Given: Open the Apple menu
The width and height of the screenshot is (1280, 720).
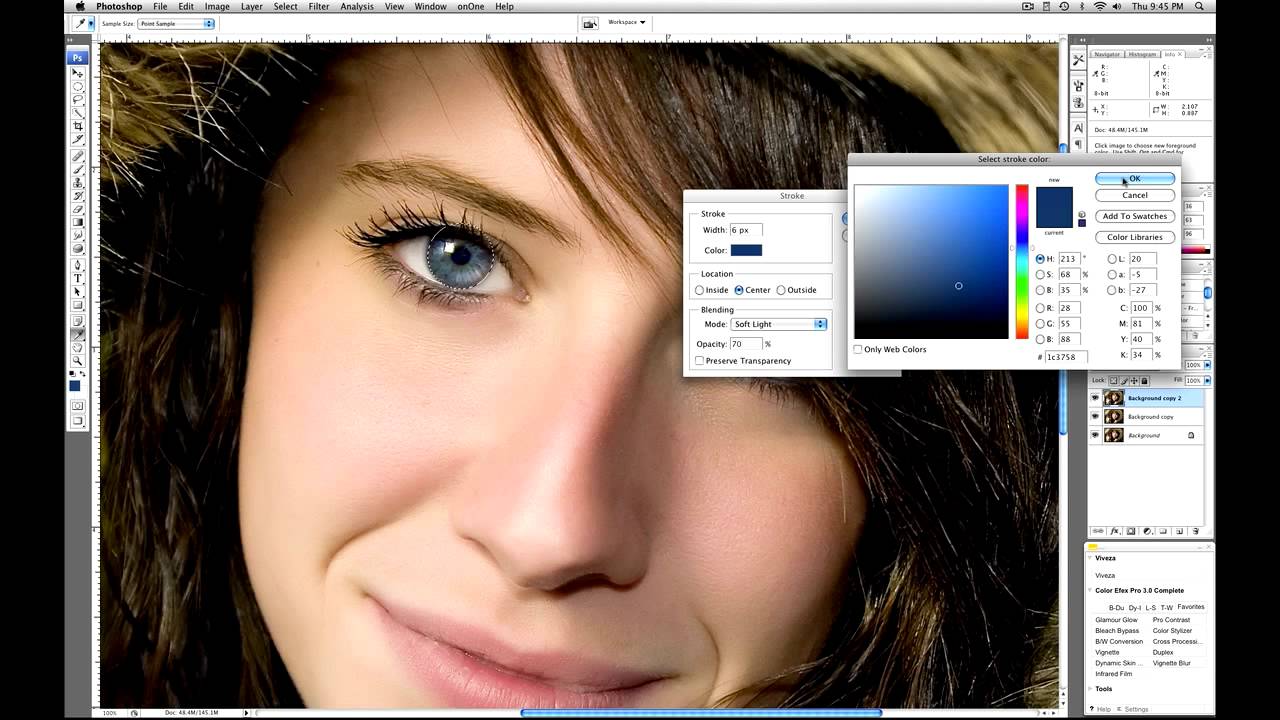Looking at the screenshot, I should click(80, 7).
